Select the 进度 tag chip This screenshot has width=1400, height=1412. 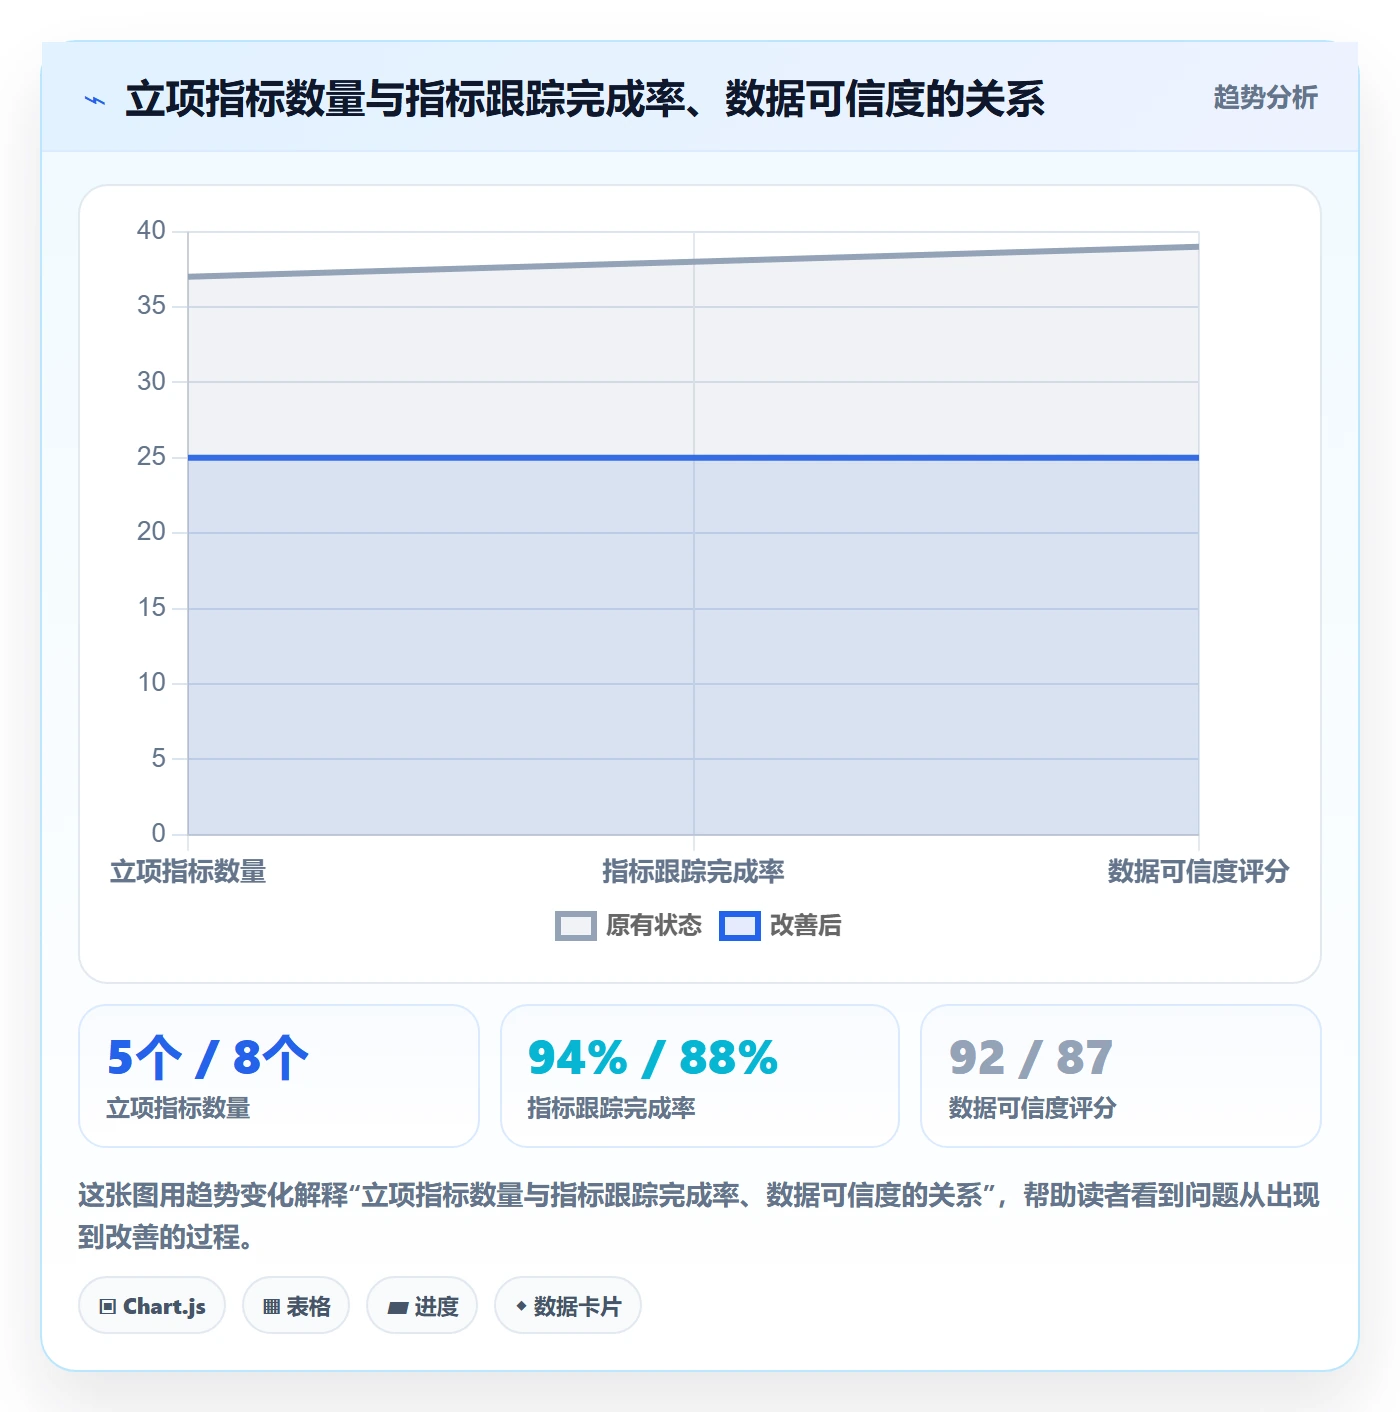422,1306
